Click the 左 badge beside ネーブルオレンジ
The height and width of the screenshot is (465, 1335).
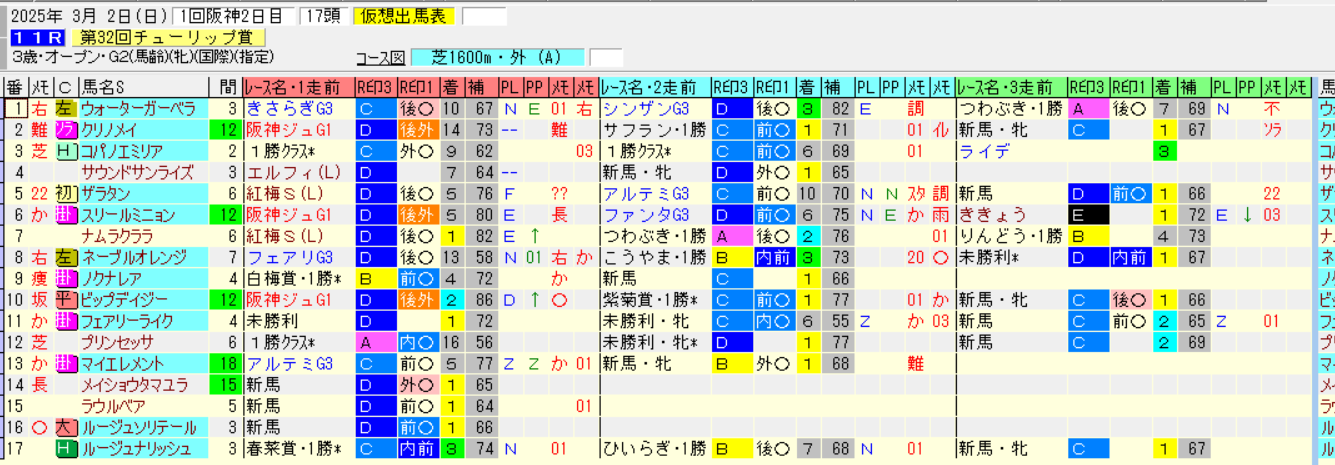coord(65,258)
